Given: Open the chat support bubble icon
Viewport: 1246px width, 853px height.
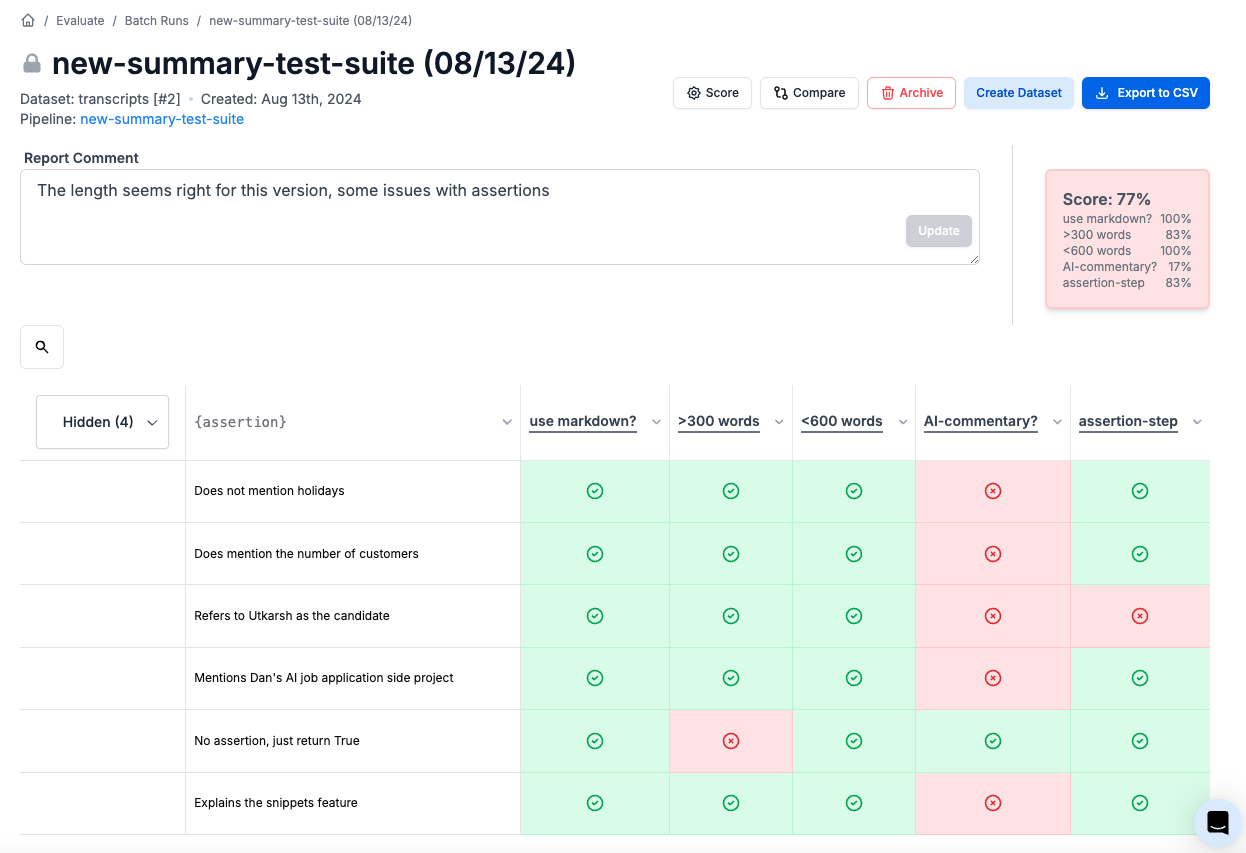Looking at the screenshot, I should 1217,822.
